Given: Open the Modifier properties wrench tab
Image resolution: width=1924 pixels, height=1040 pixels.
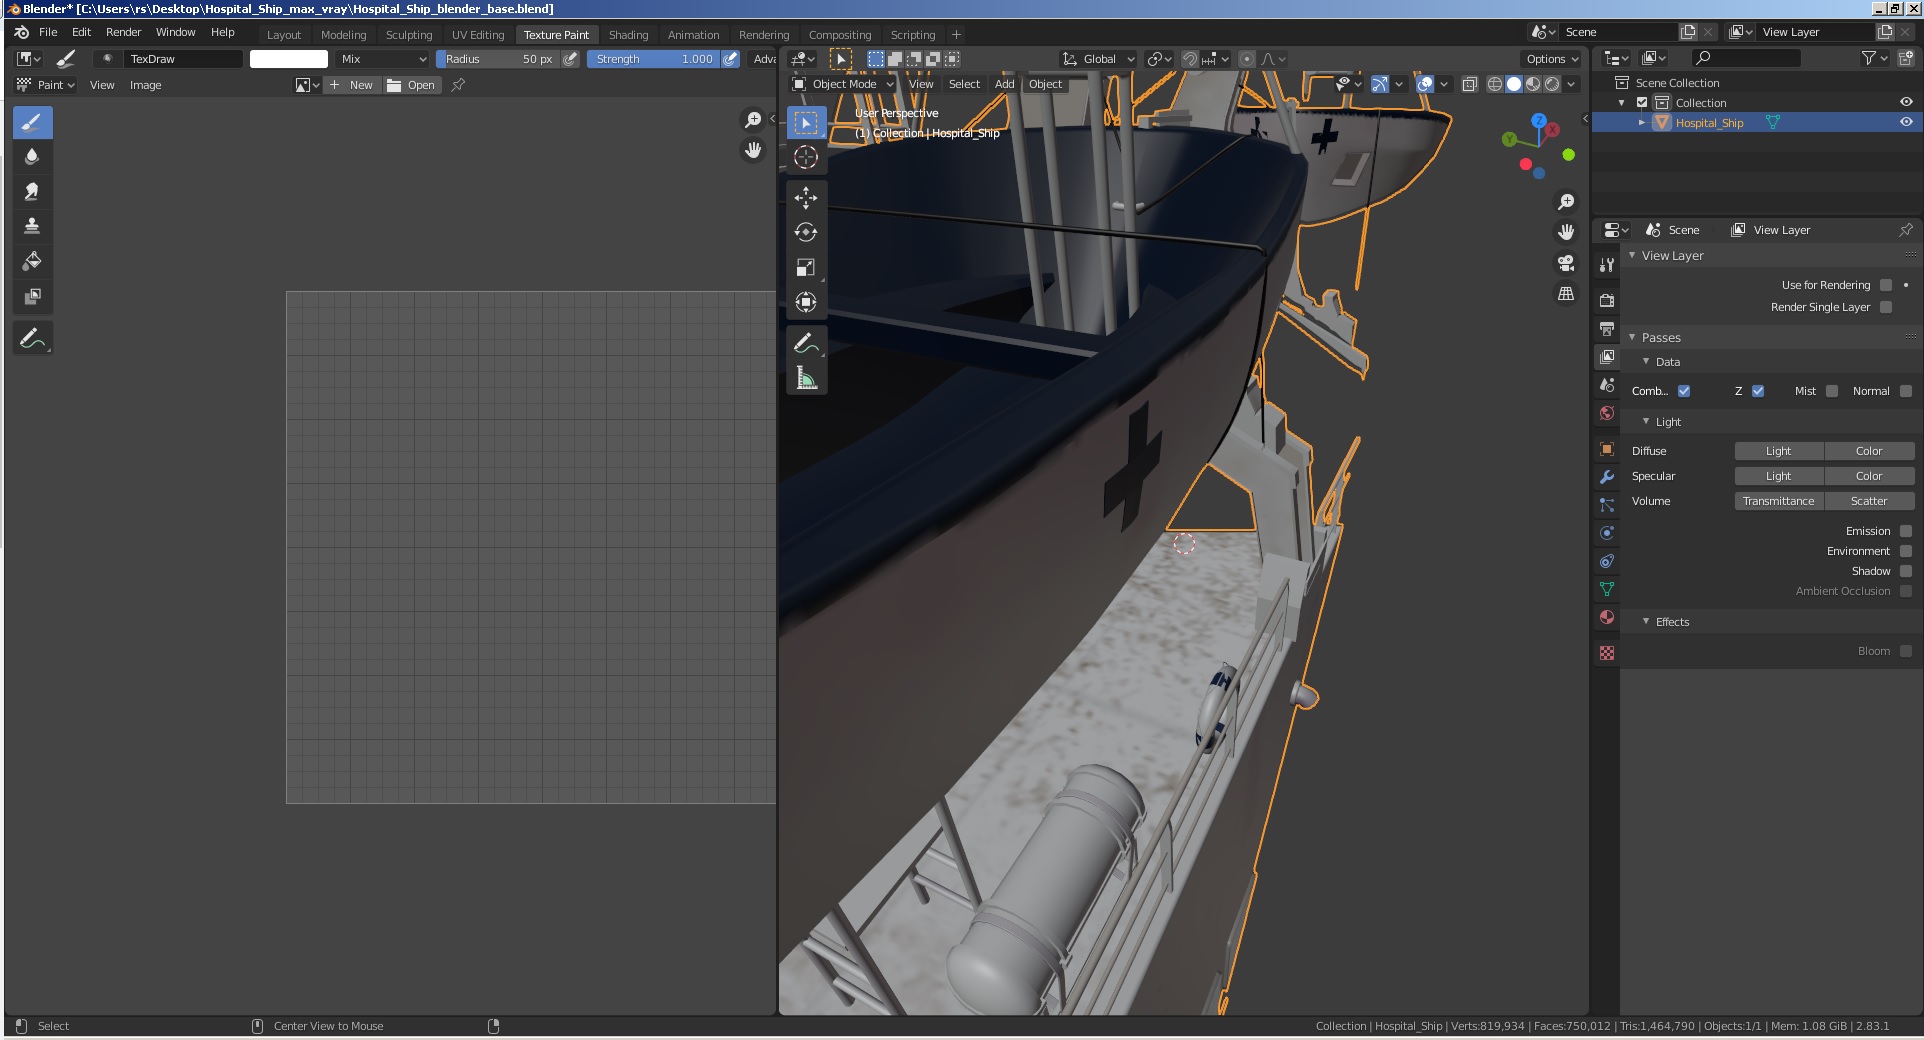Looking at the screenshot, I should click(1607, 477).
